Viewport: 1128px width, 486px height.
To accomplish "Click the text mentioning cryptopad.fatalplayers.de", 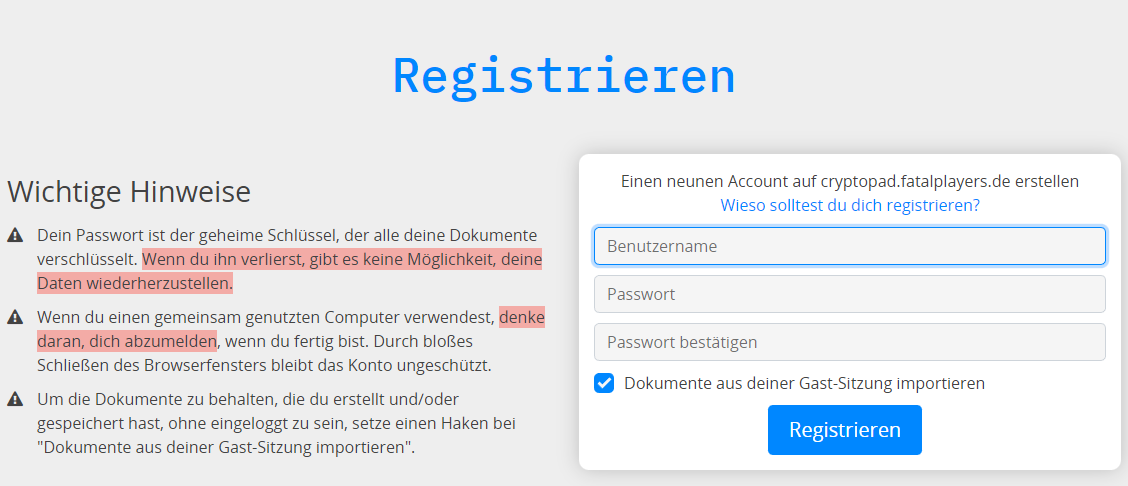I will tap(850, 181).
